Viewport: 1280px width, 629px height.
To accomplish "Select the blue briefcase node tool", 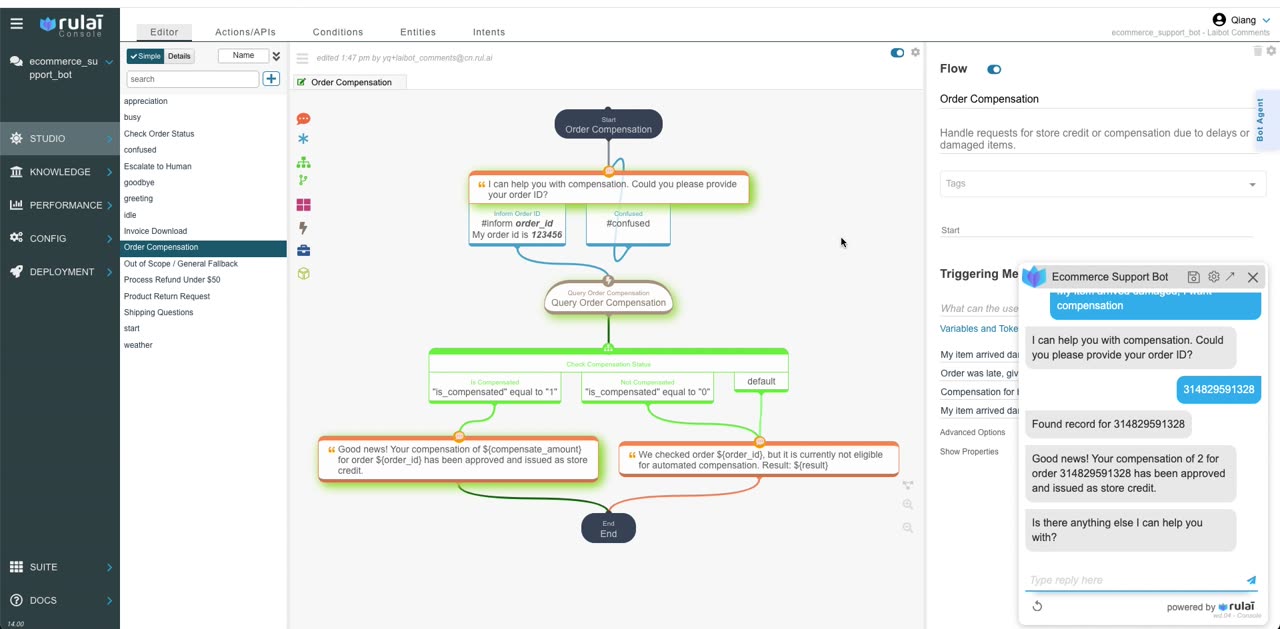I will click(303, 250).
